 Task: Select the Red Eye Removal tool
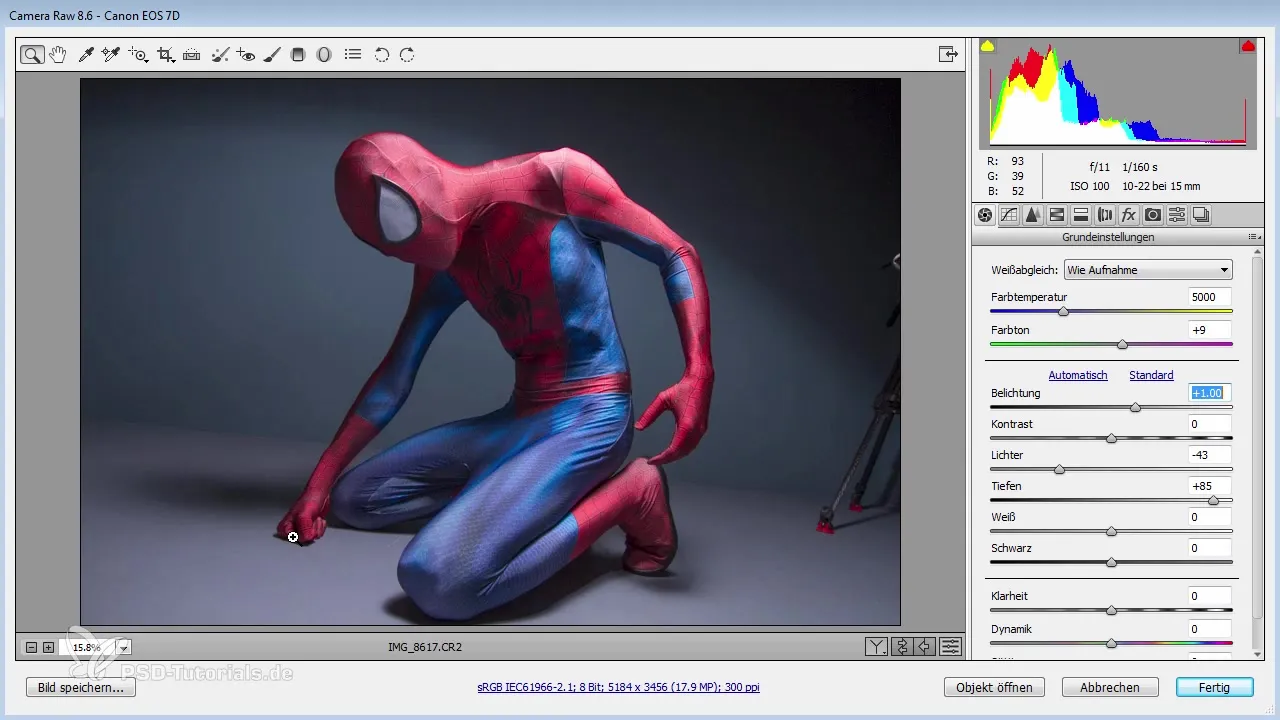click(246, 55)
